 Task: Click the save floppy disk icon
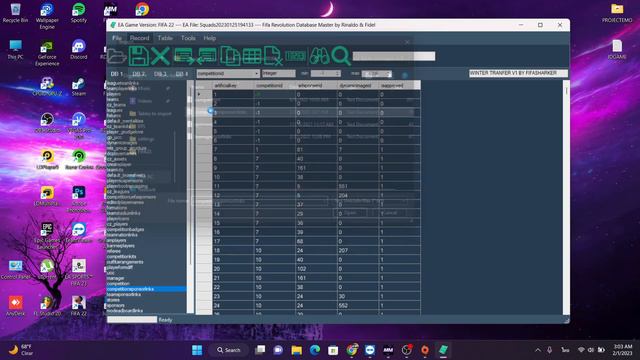(x=138, y=56)
